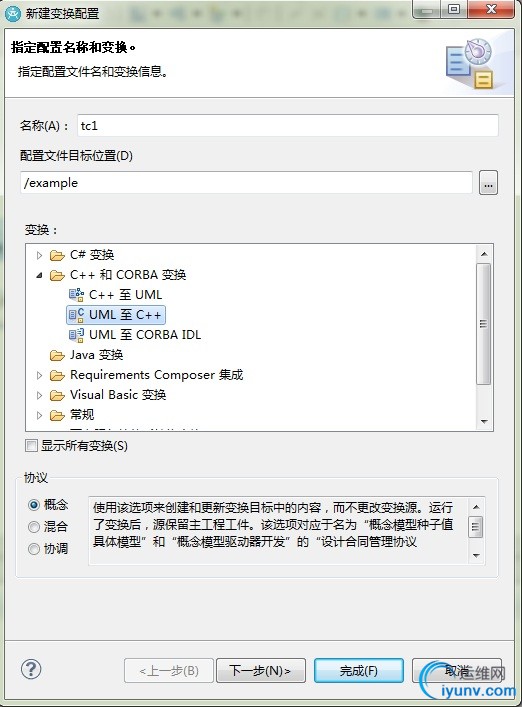Click the transformation list scrollbar thumb
Viewport: 522px width, 707px height.
point(483,324)
